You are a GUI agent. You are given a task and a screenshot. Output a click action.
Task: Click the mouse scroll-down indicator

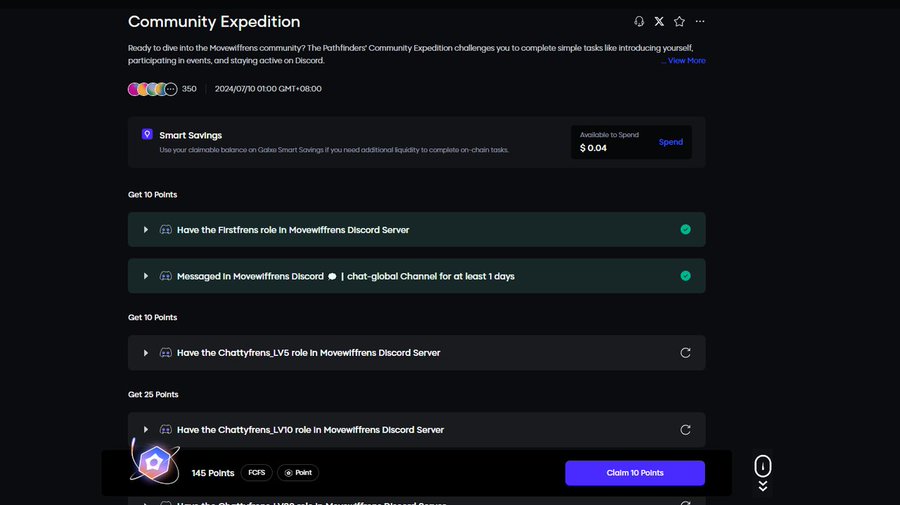point(763,473)
